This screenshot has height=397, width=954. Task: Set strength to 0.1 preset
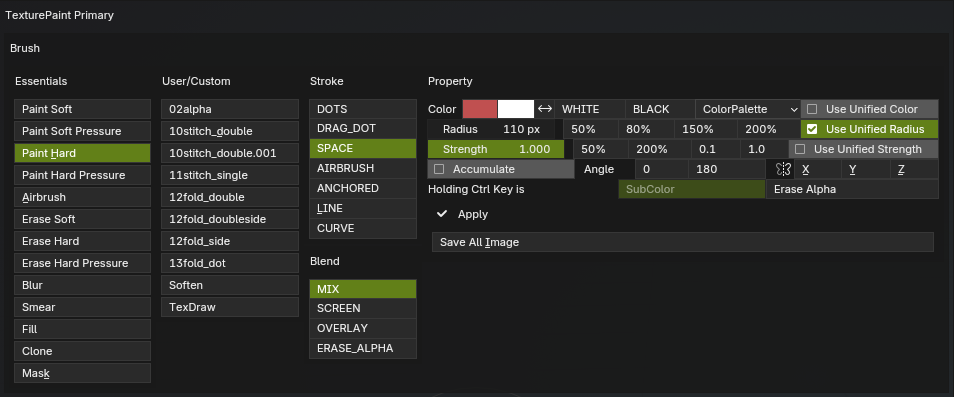tap(716, 149)
